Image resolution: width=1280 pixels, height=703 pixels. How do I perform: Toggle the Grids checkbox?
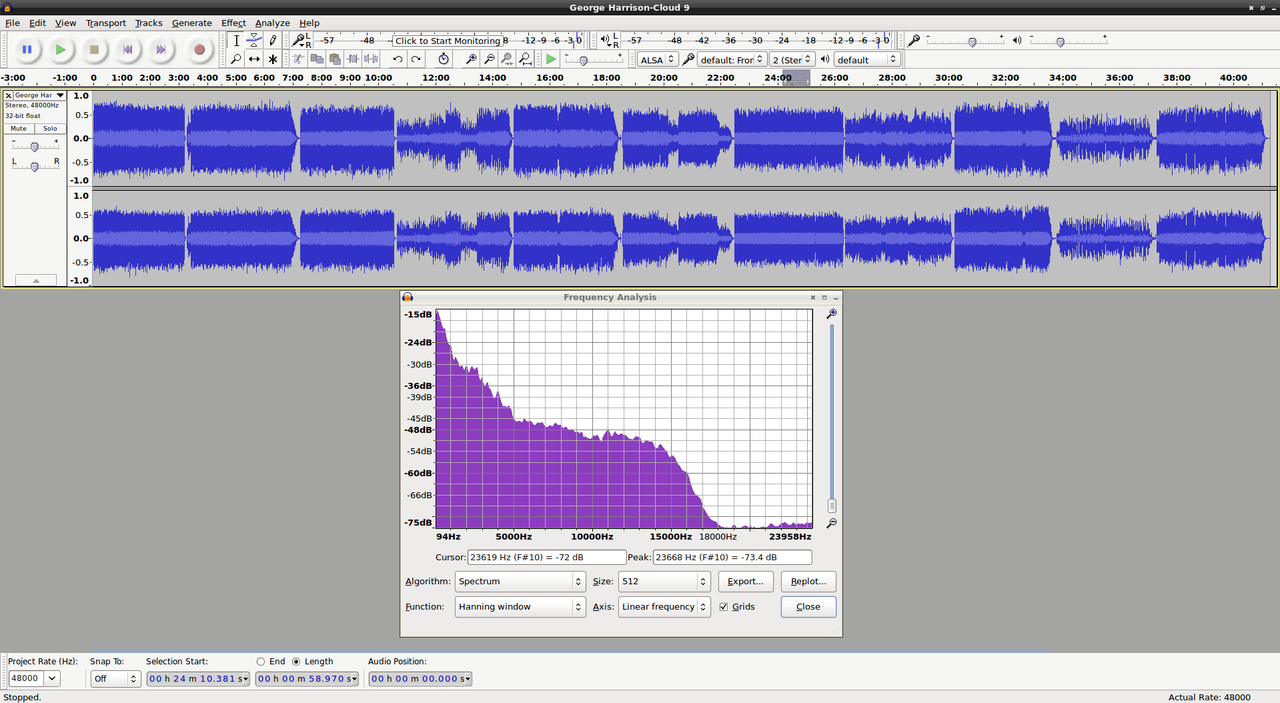pos(724,607)
